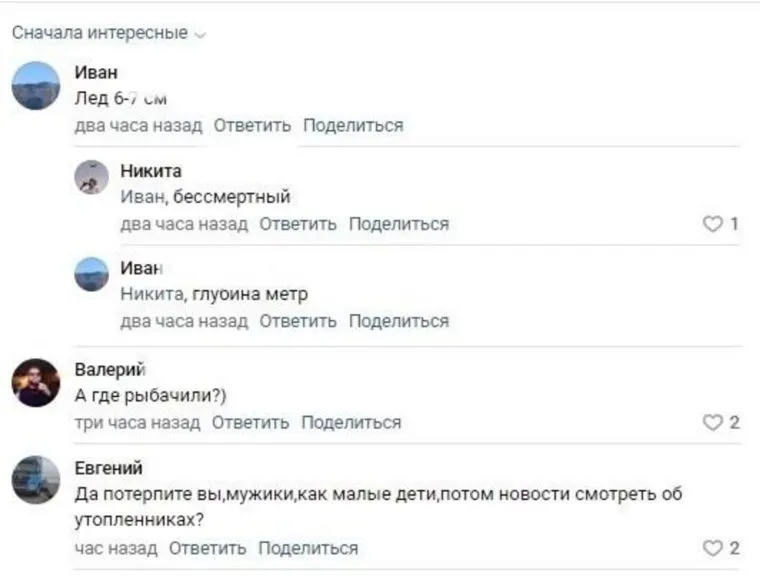
Task: Like Евгений's comment with the heart icon
Action: [713, 548]
